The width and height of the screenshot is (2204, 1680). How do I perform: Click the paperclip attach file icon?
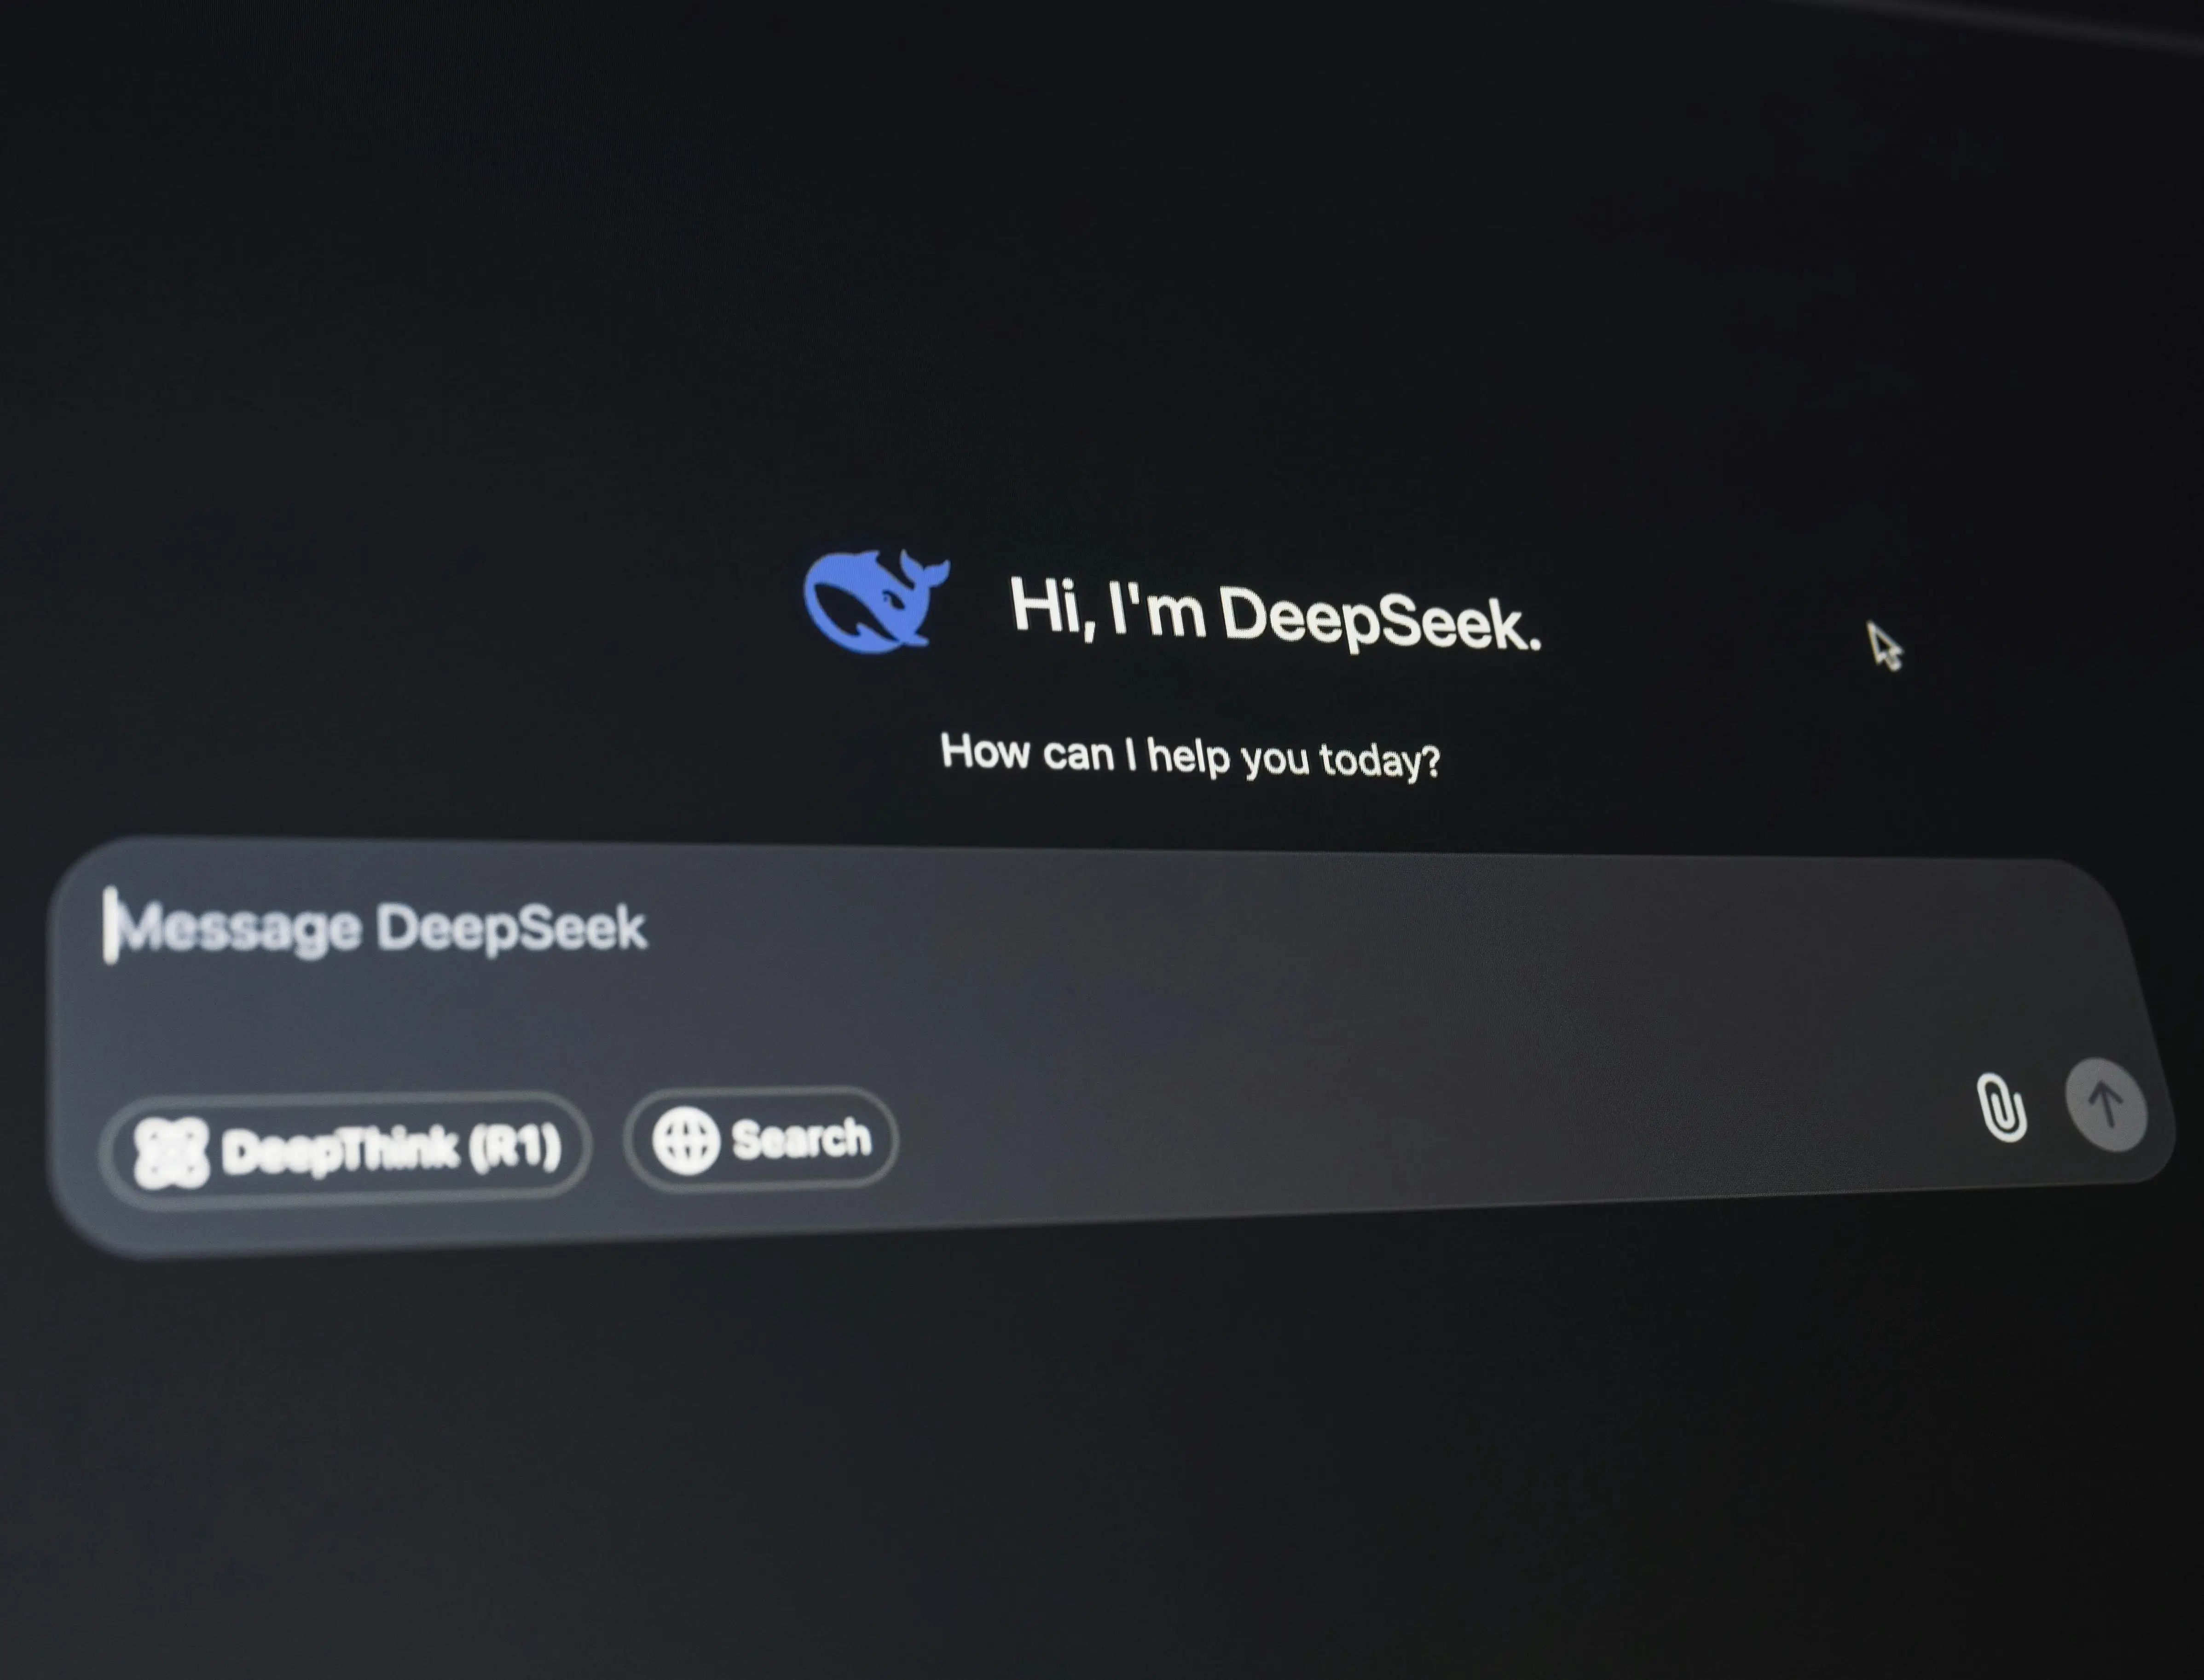(2002, 1107)
